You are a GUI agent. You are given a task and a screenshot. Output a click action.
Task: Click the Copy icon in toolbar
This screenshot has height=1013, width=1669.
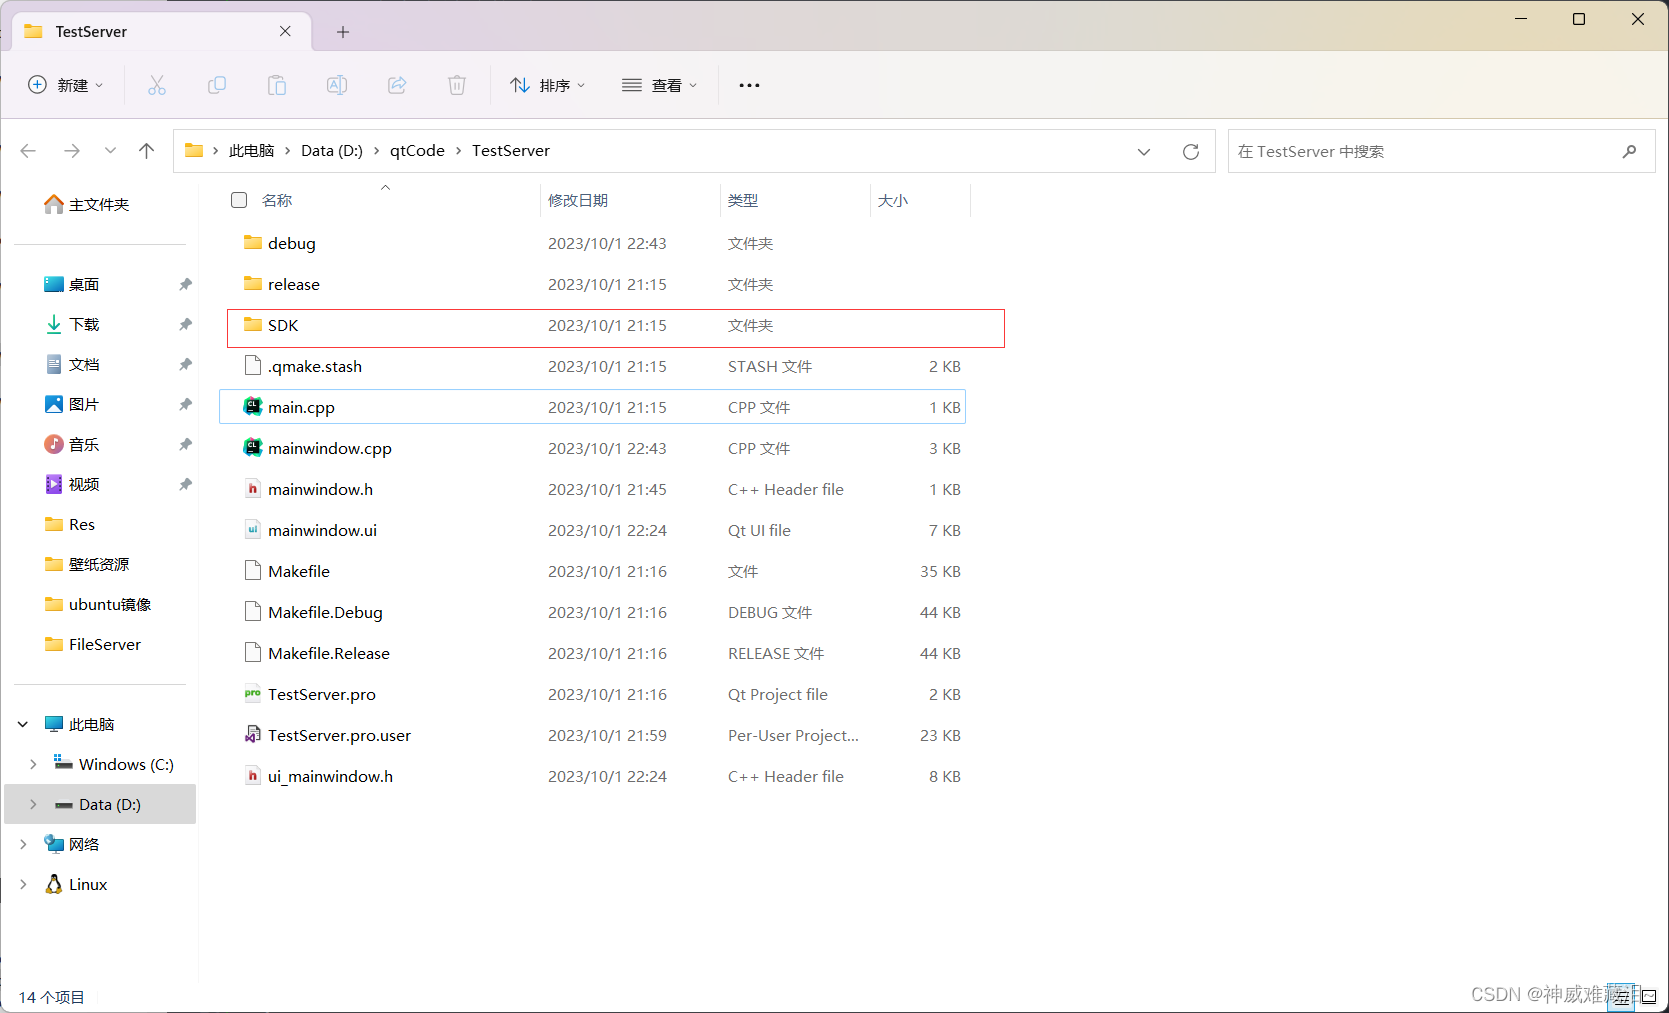(x=217, y=85)
